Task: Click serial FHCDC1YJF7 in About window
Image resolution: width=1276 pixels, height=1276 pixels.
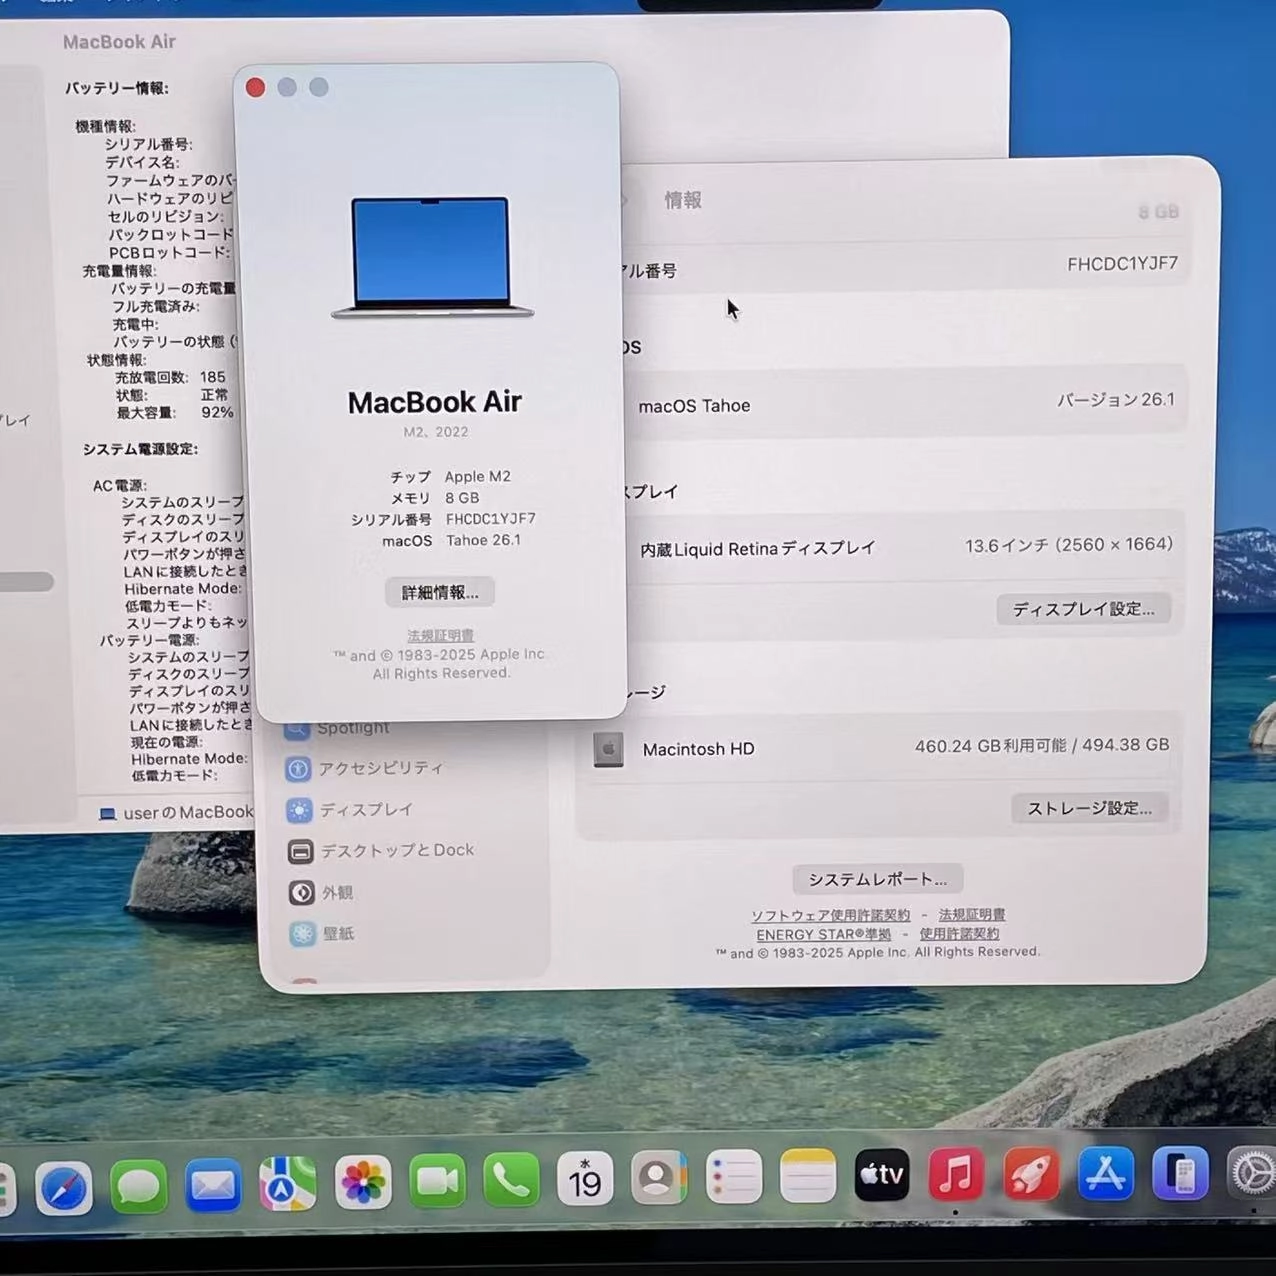Action: point(491,519)
